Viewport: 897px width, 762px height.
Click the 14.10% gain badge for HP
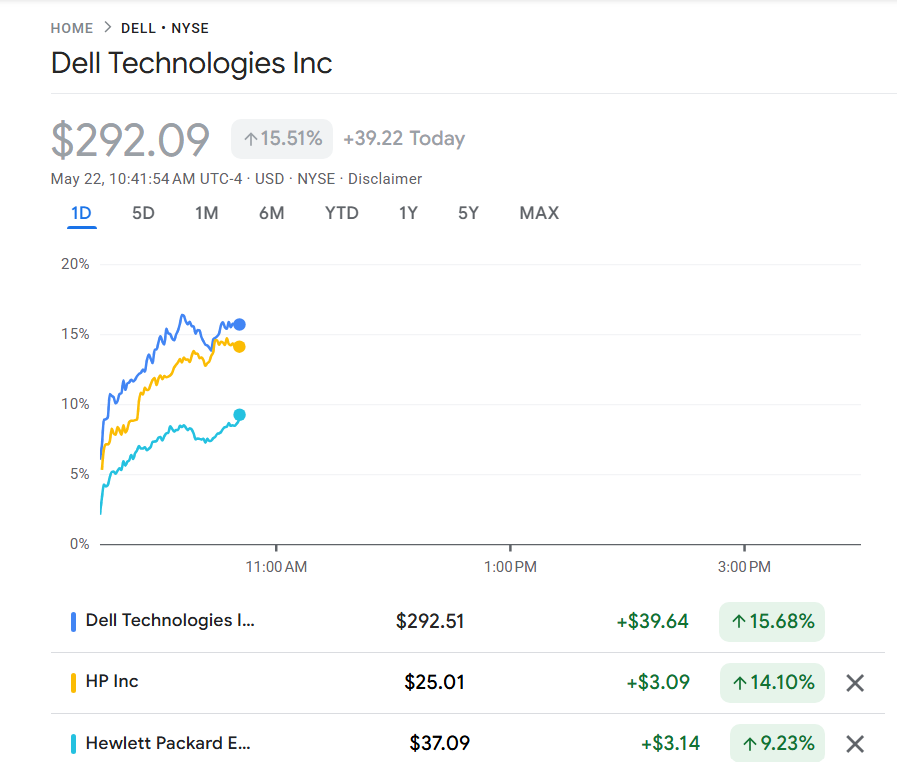(772, 682)
